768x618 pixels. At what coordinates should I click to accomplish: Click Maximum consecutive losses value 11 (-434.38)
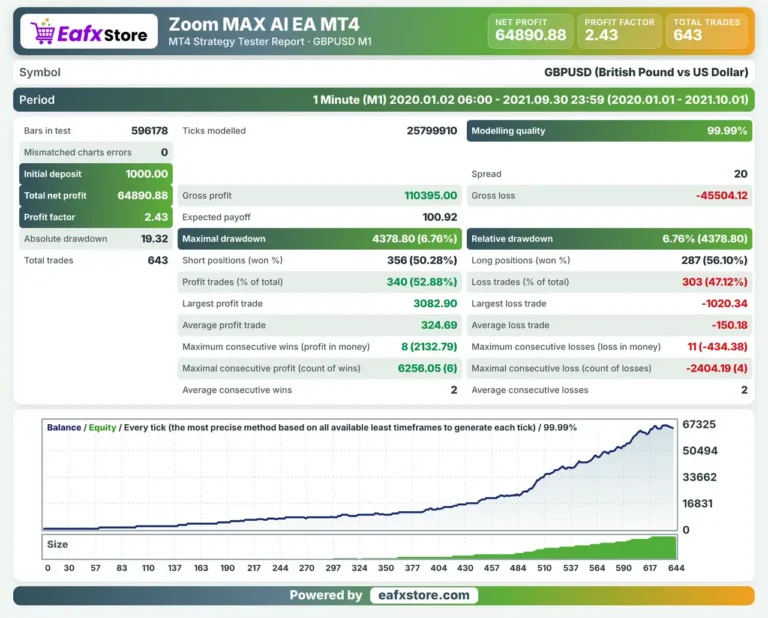click(717, 346)
